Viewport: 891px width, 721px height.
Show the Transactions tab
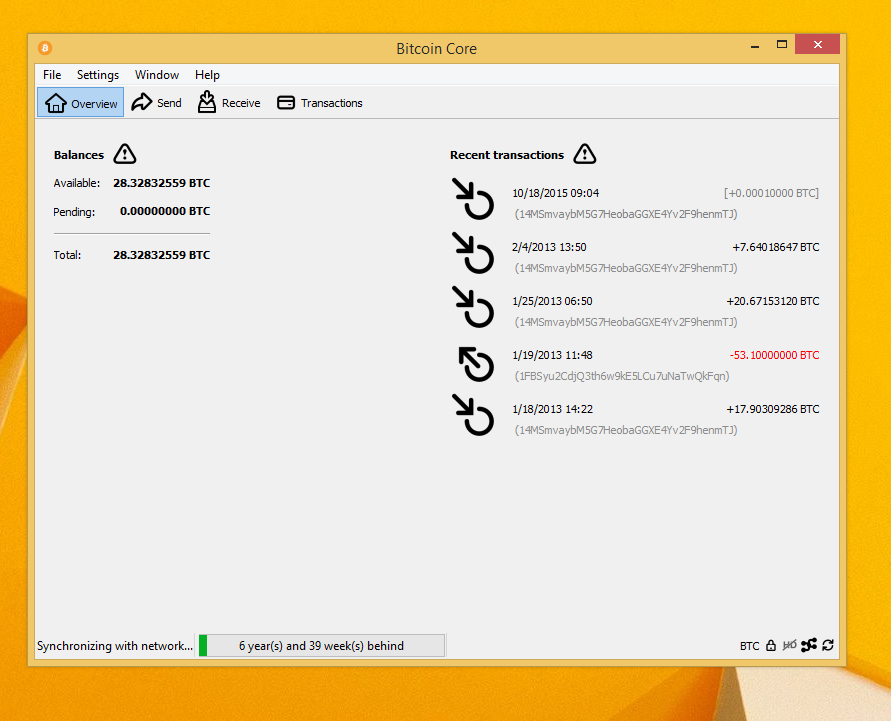pos(319,103)
